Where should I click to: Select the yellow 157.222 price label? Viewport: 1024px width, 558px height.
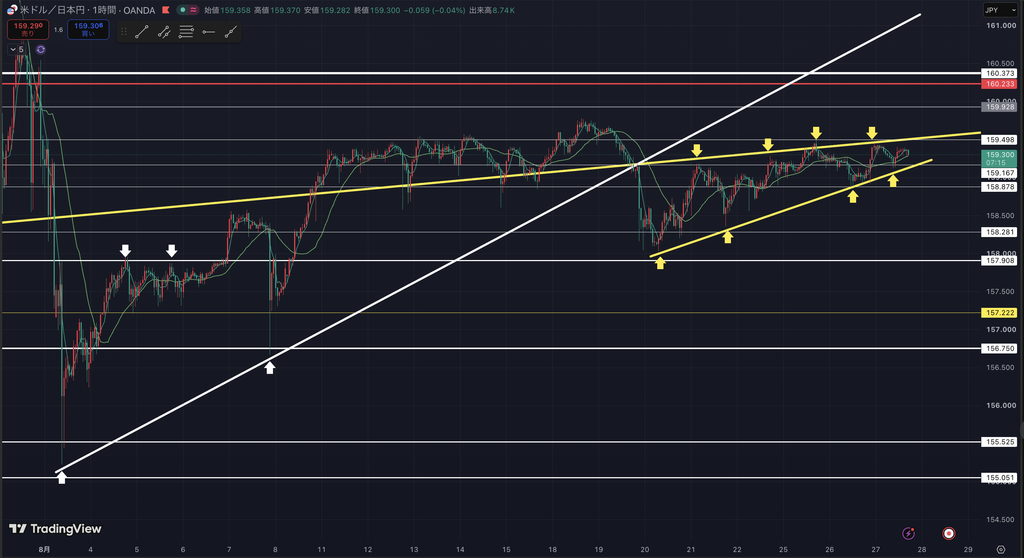click(999, 313)
